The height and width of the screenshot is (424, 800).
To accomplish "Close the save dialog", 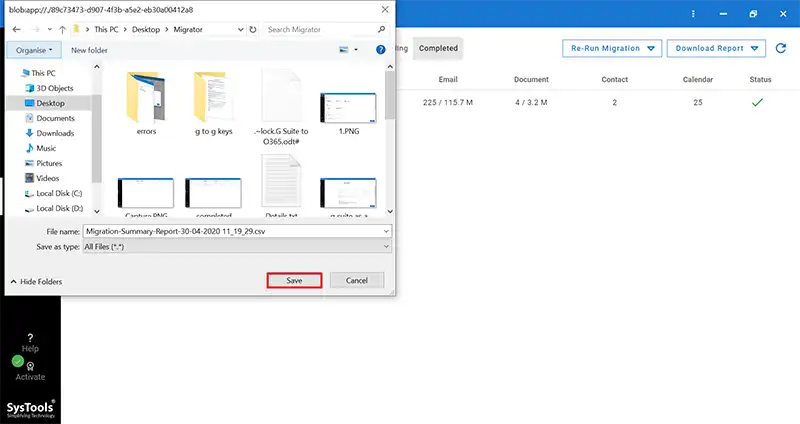I will coord(385,10).
